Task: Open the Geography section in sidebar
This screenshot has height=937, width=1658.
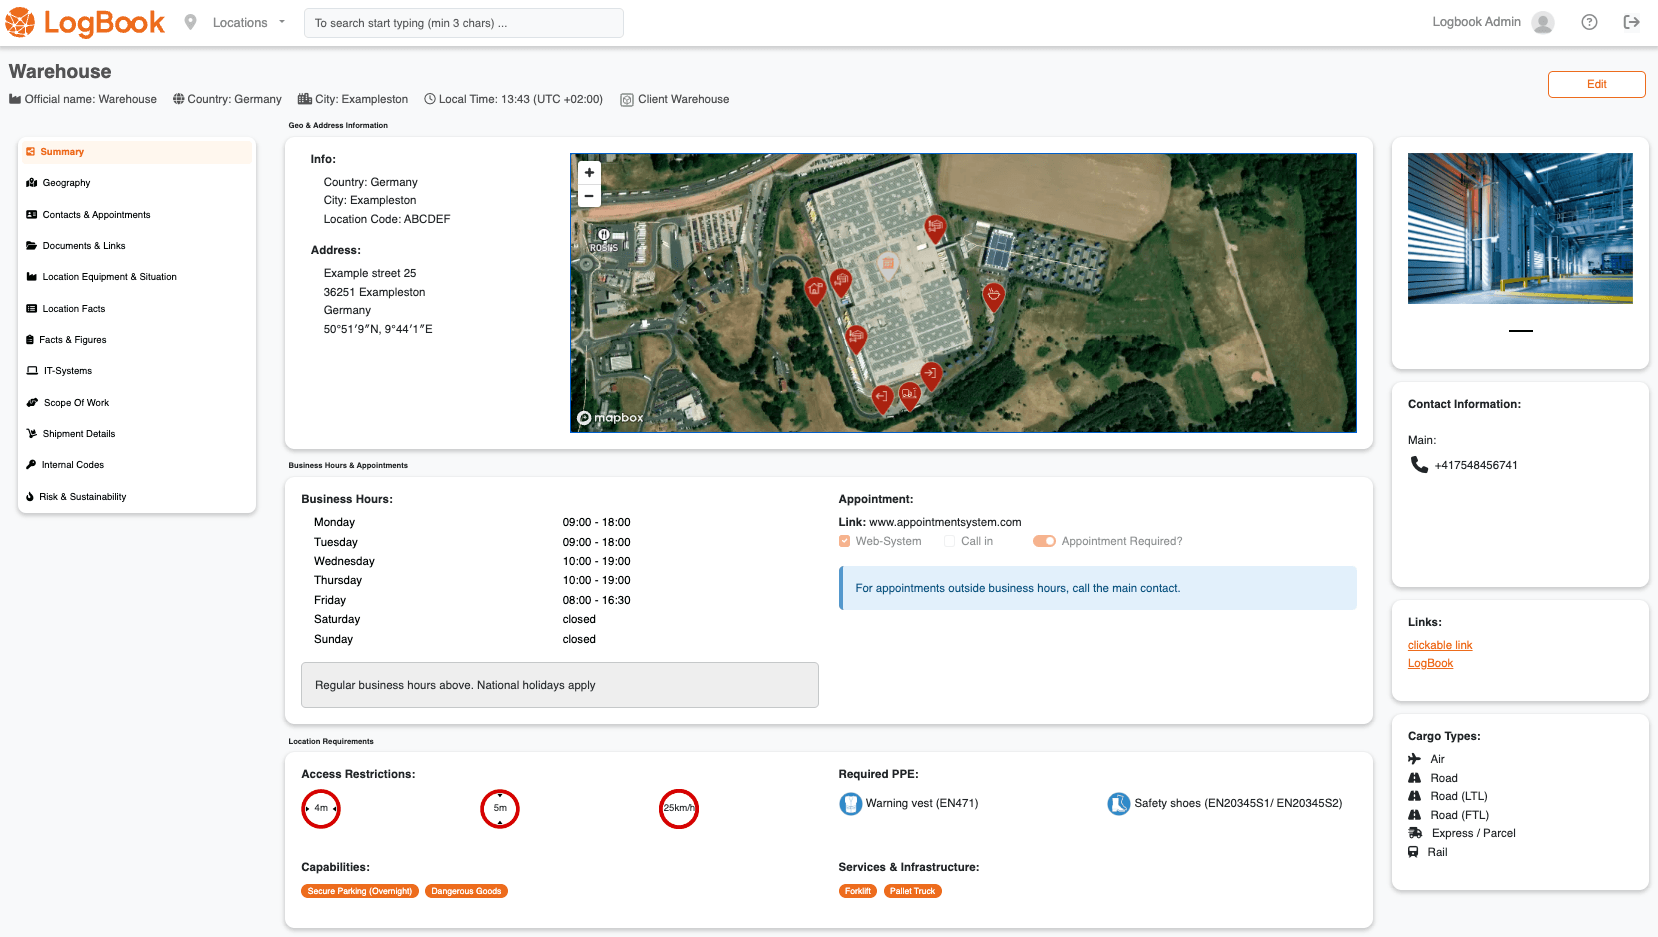Action: pos(66,183)
